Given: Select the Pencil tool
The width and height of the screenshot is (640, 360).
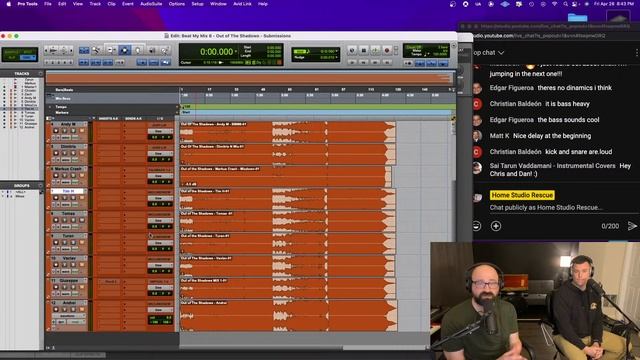Looking at the screenshot, I should click(164, 50).
